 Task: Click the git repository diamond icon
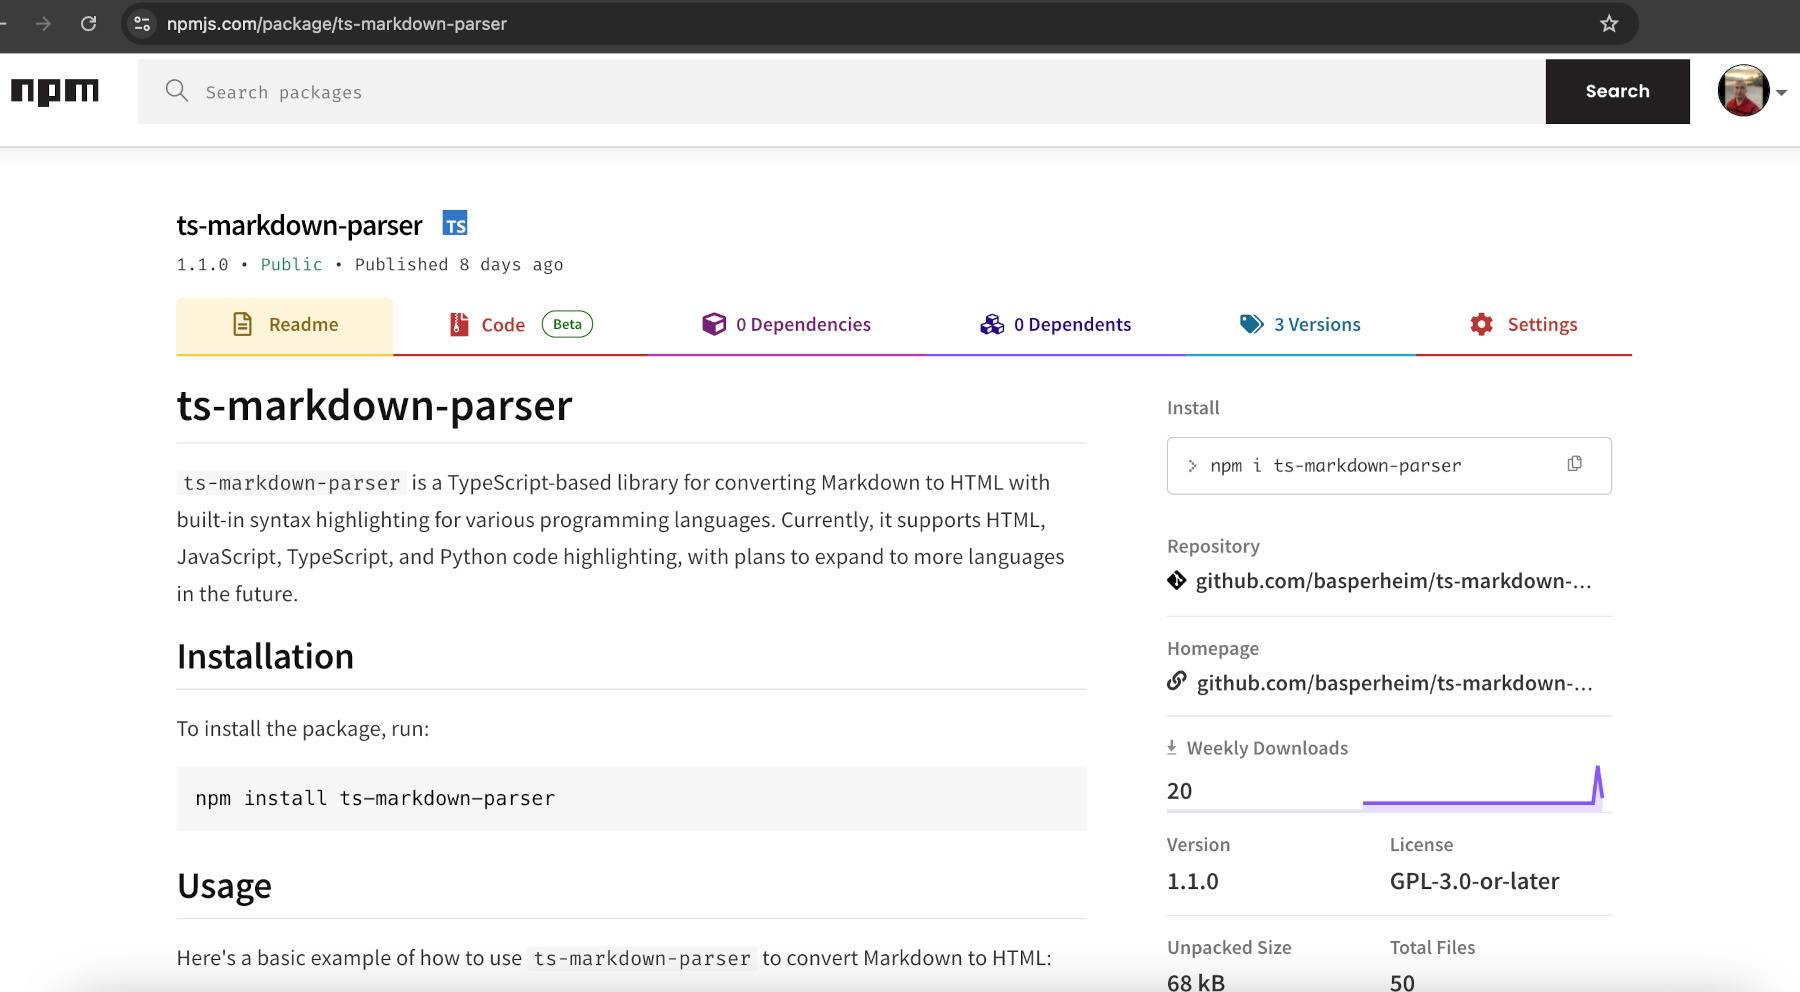(1177, 580)
